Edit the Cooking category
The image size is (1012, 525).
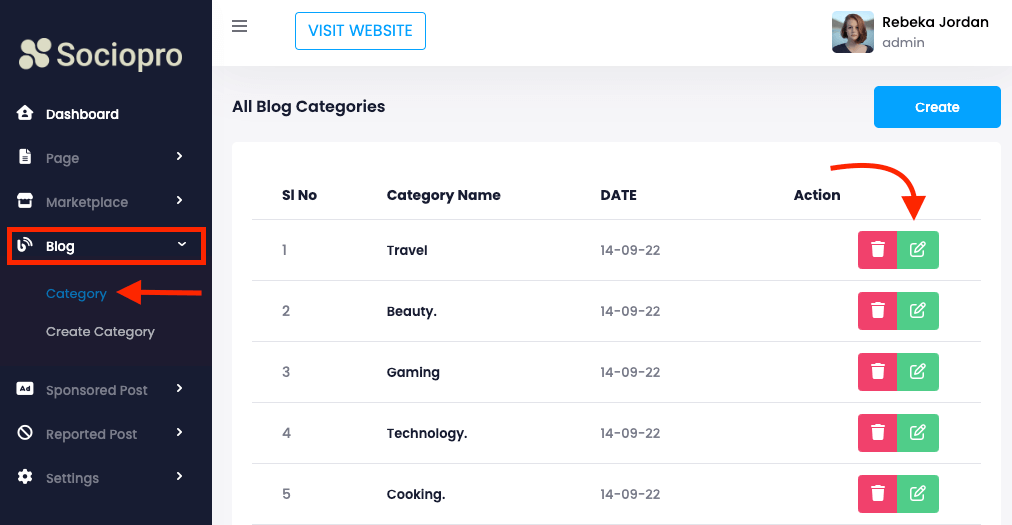tap(918, 494)
